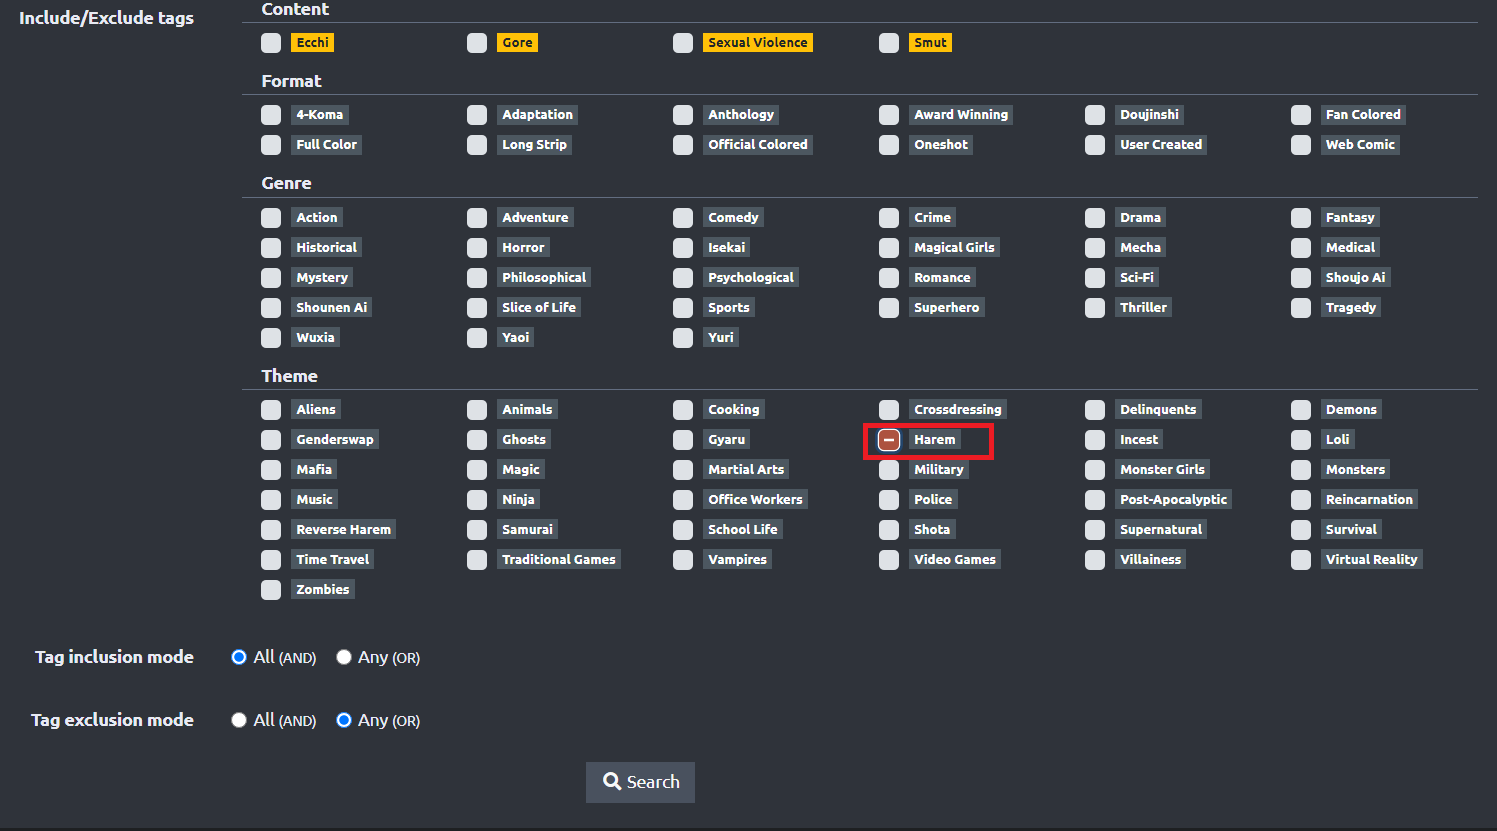This screenshot has width=1497, height=831.
Task: Click the yellow Gore tag badge
Action: (x=517, y=43)
